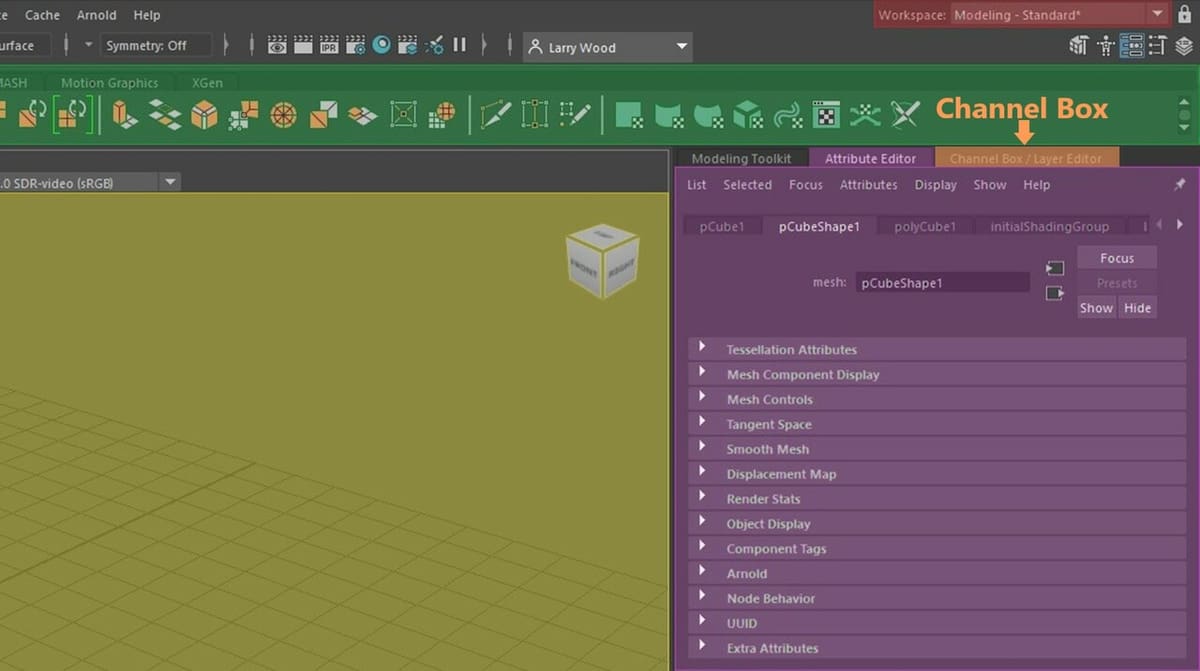Select the initialShadingGroup node tab

coord(1049,226)
